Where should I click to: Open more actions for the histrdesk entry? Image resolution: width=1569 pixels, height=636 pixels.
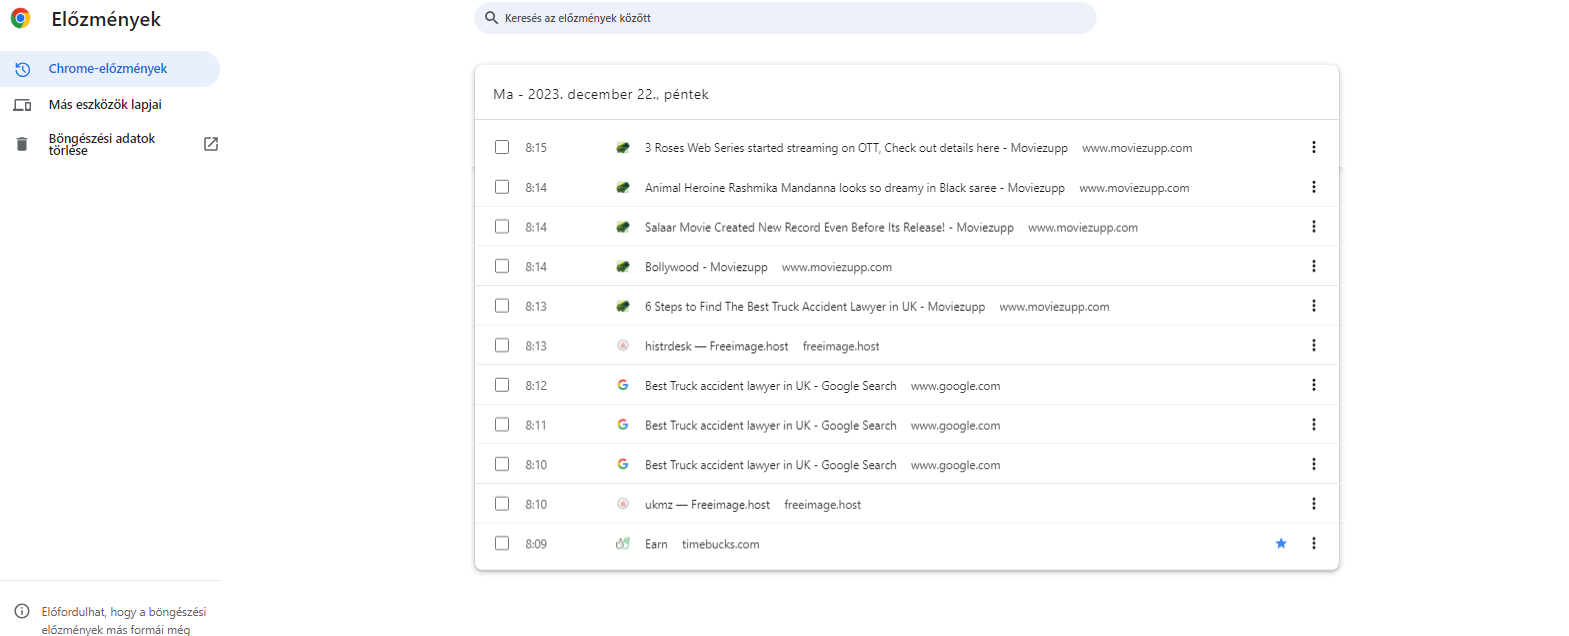coord(1313,345)
